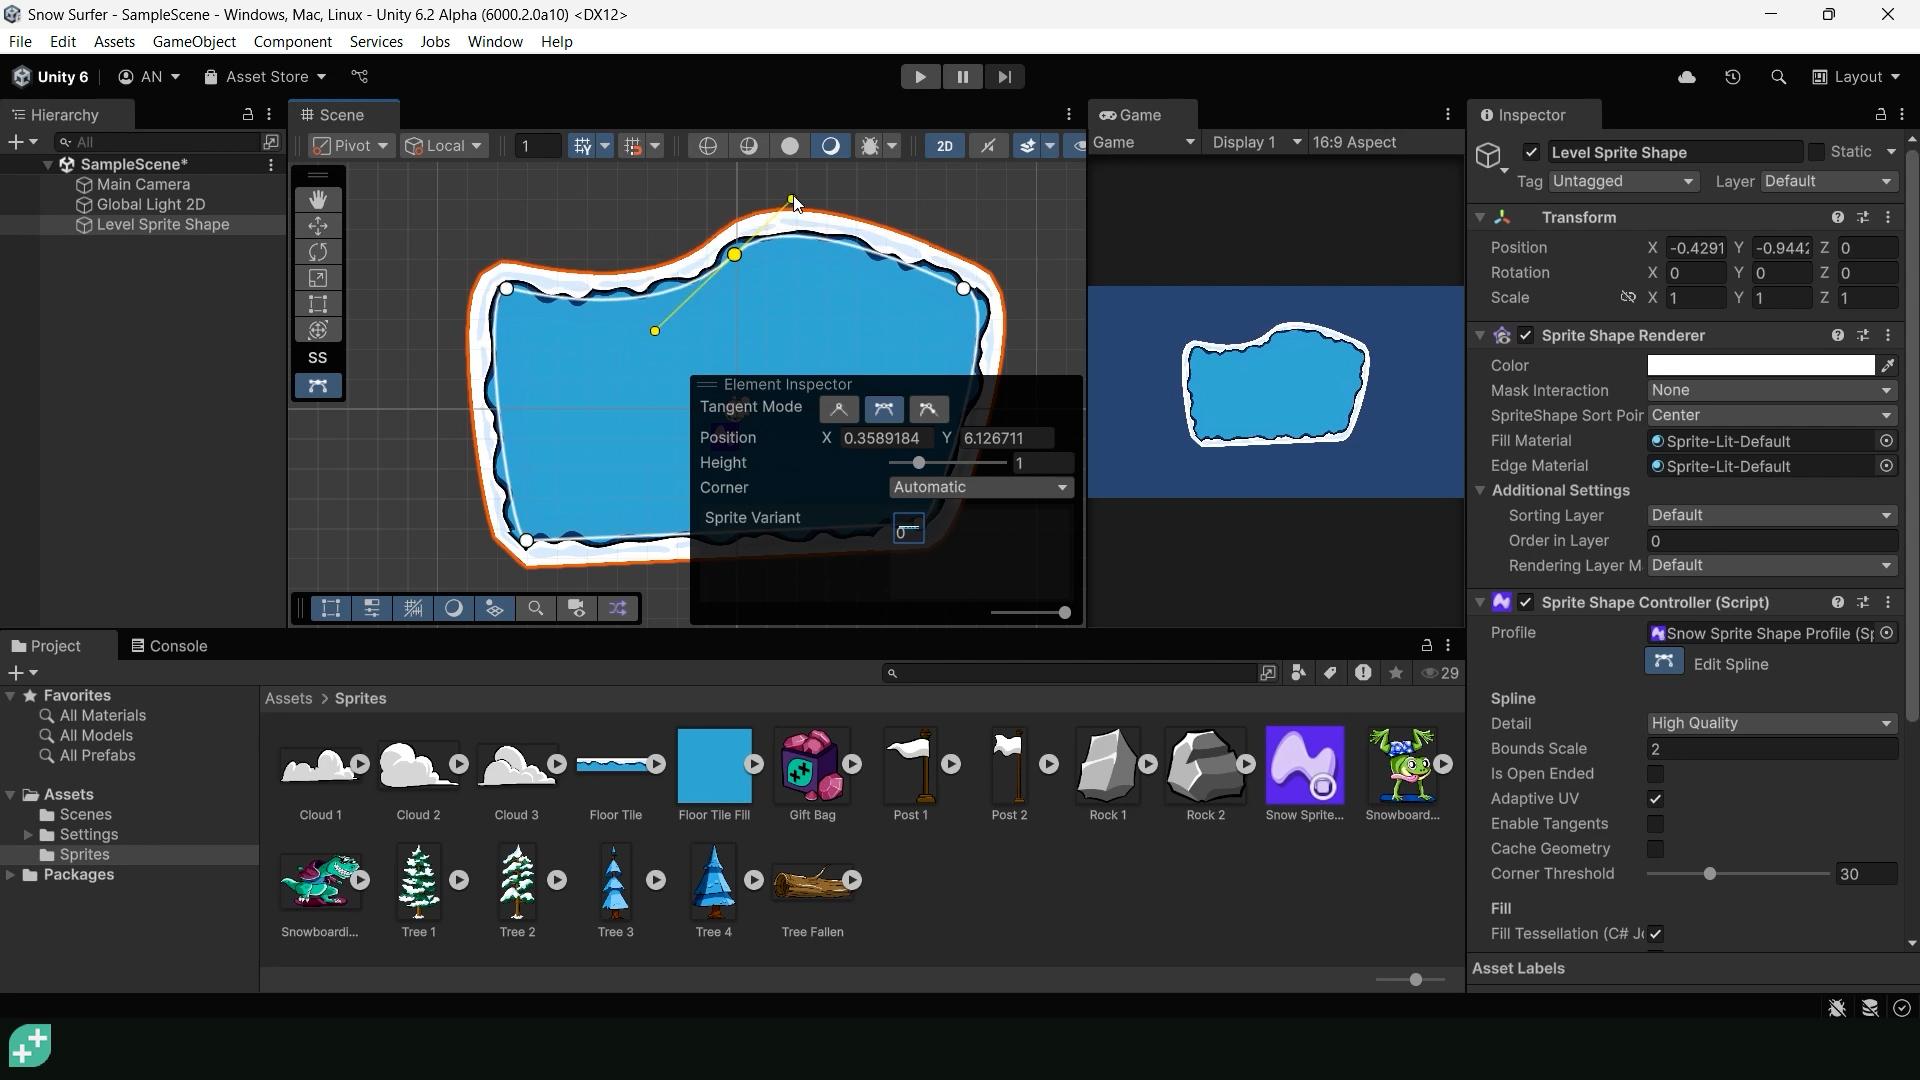Screen dimensions: 1920x1080
Task: Open the Detail dropdown showing High Quality
Action: click(x=1771, y=724)
